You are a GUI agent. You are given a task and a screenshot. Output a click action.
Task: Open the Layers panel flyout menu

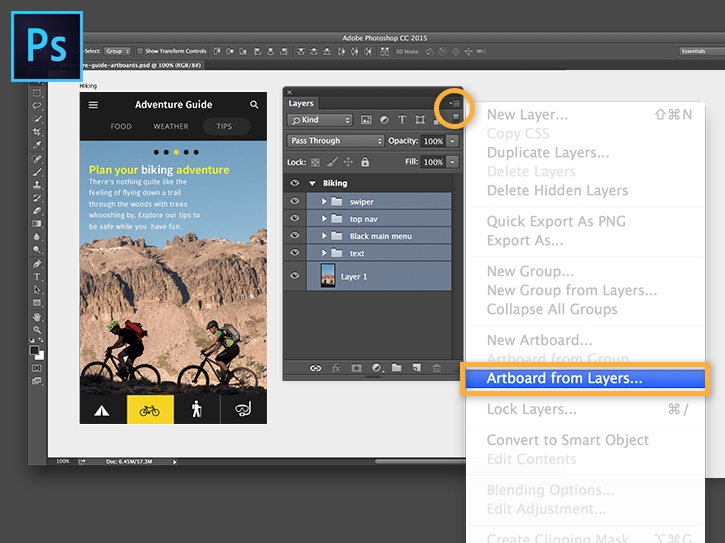[454, 103]
